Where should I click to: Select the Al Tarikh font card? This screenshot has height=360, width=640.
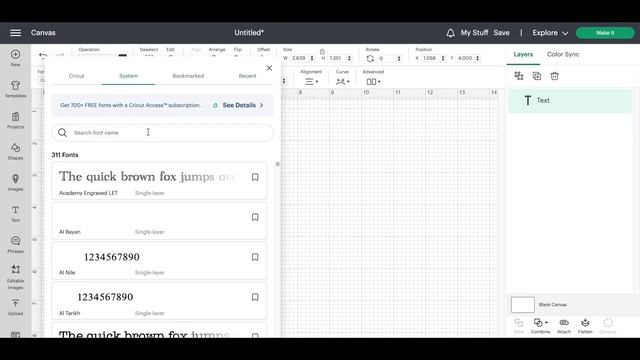(x=159, y=301)
